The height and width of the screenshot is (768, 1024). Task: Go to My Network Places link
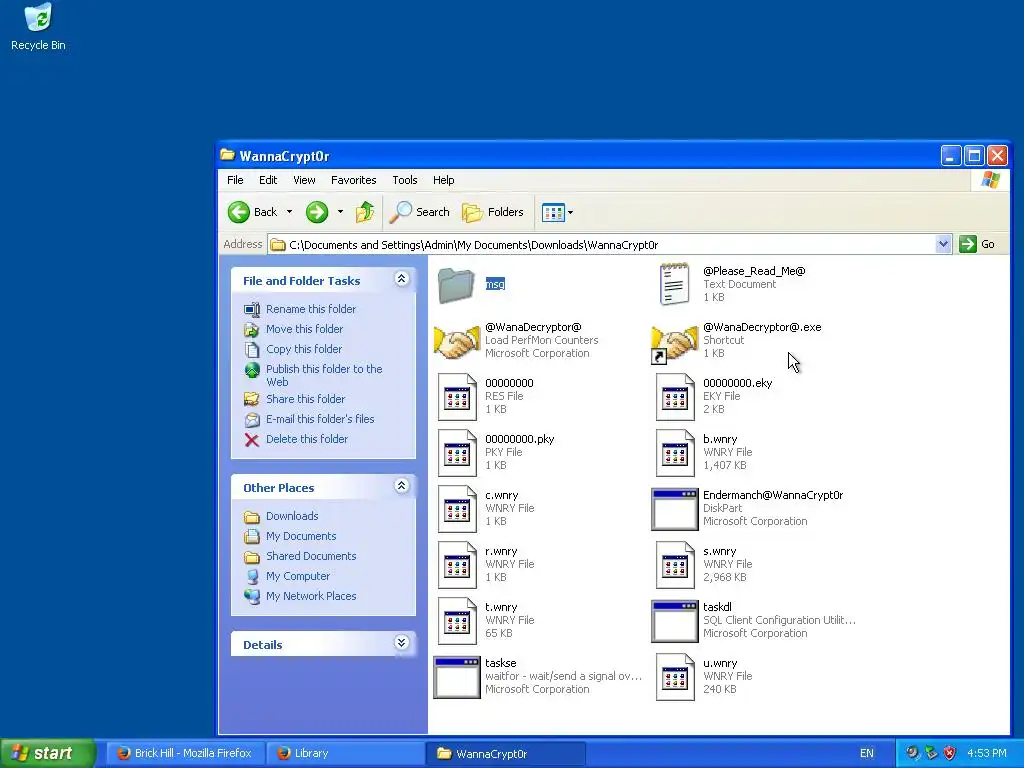[311, 596]
